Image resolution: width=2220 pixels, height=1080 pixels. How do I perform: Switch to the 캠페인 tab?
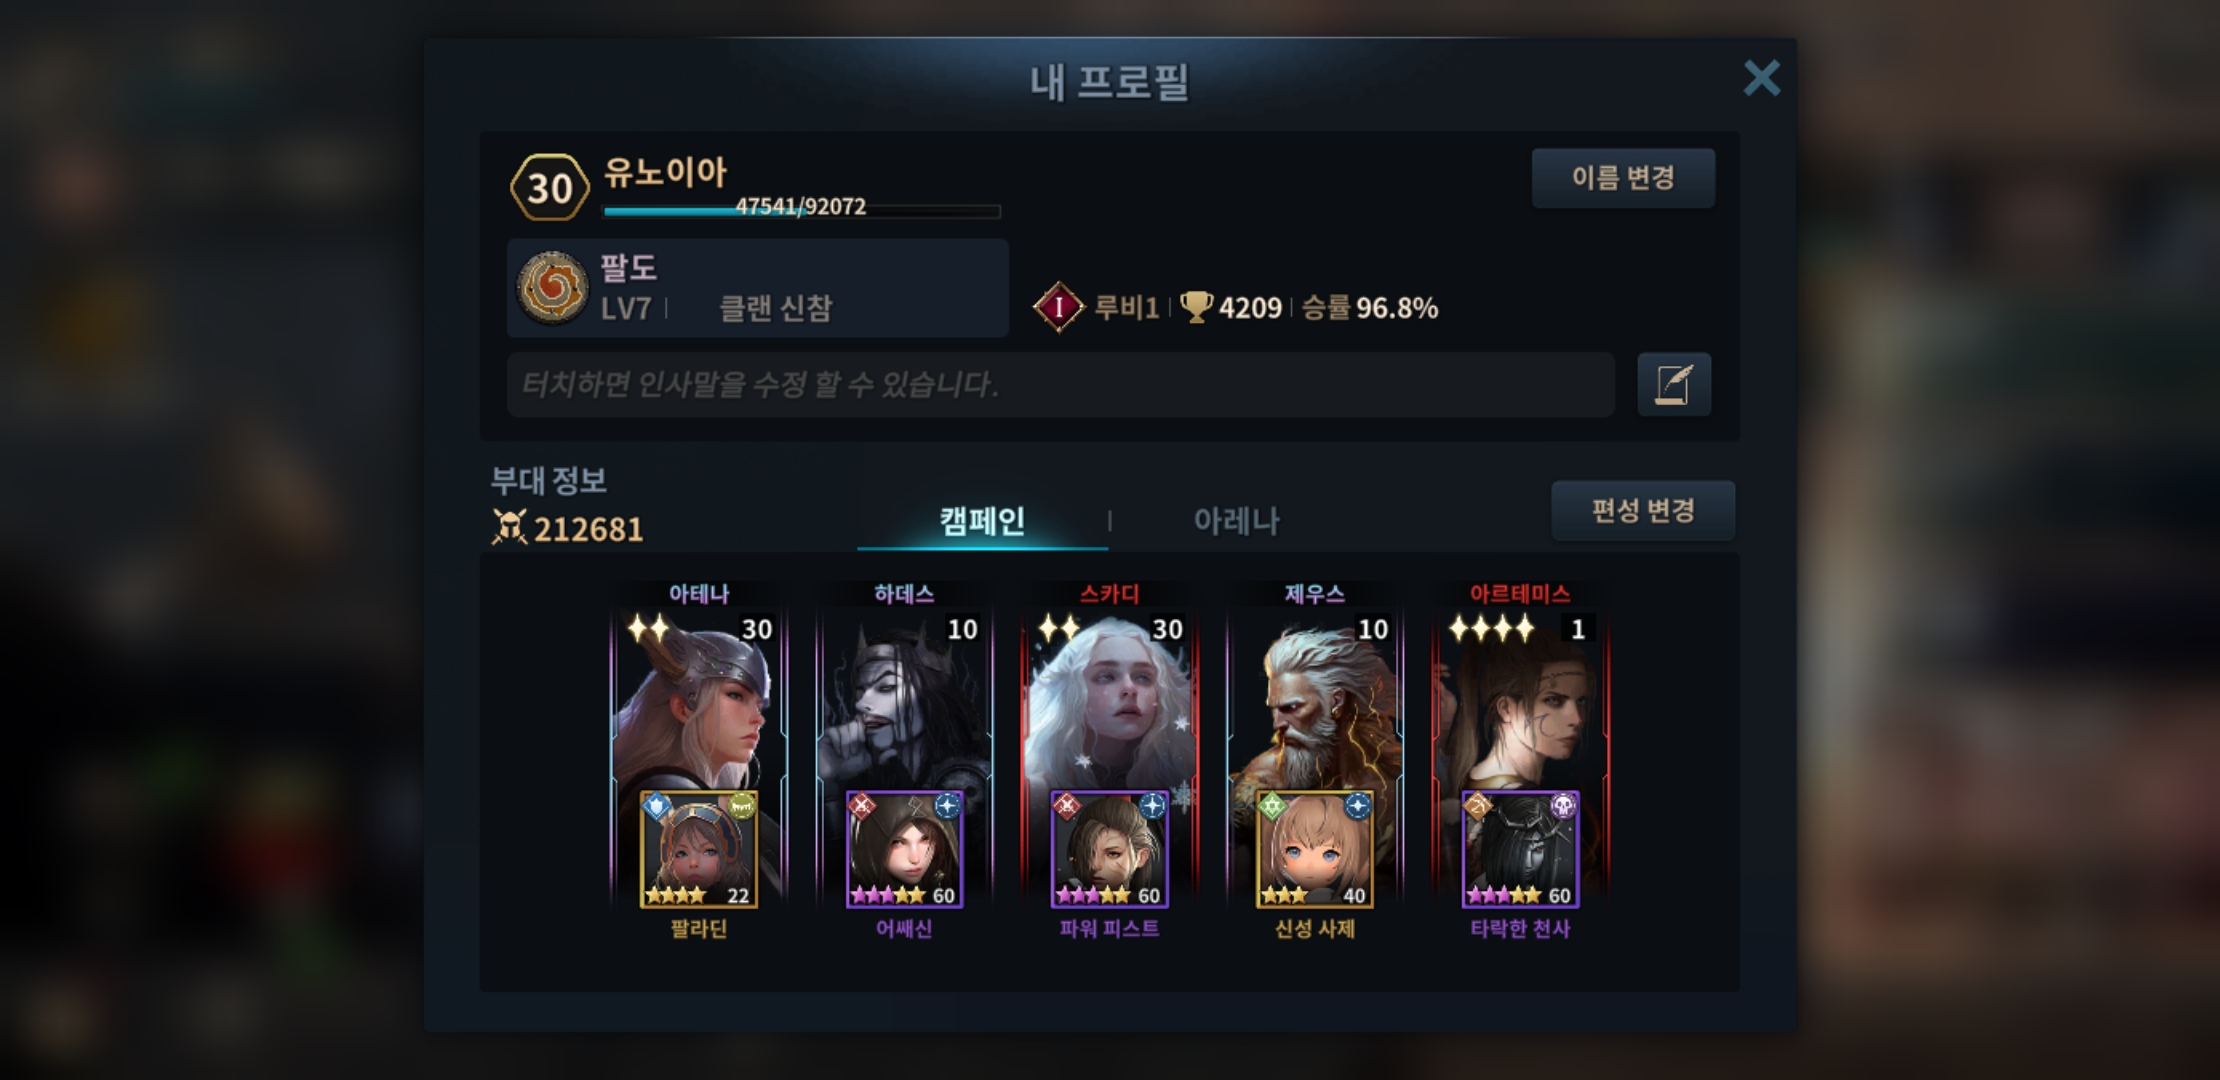(x=982, y=520)
